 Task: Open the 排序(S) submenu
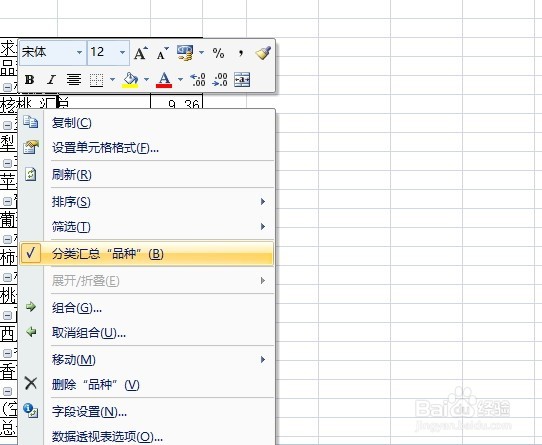[x=147, y=202]
